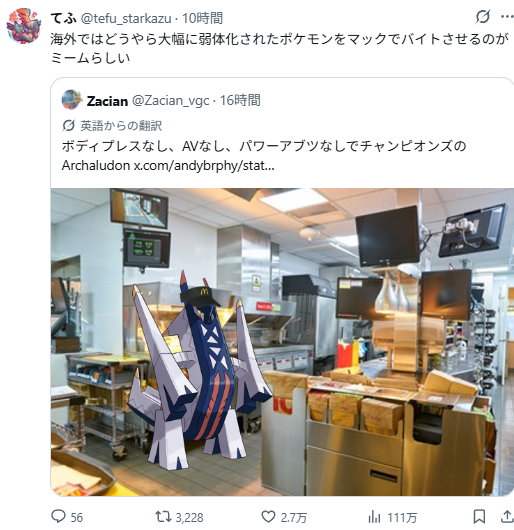Open the x.com/andybrphy/stat... link

[x=204, y=166]
